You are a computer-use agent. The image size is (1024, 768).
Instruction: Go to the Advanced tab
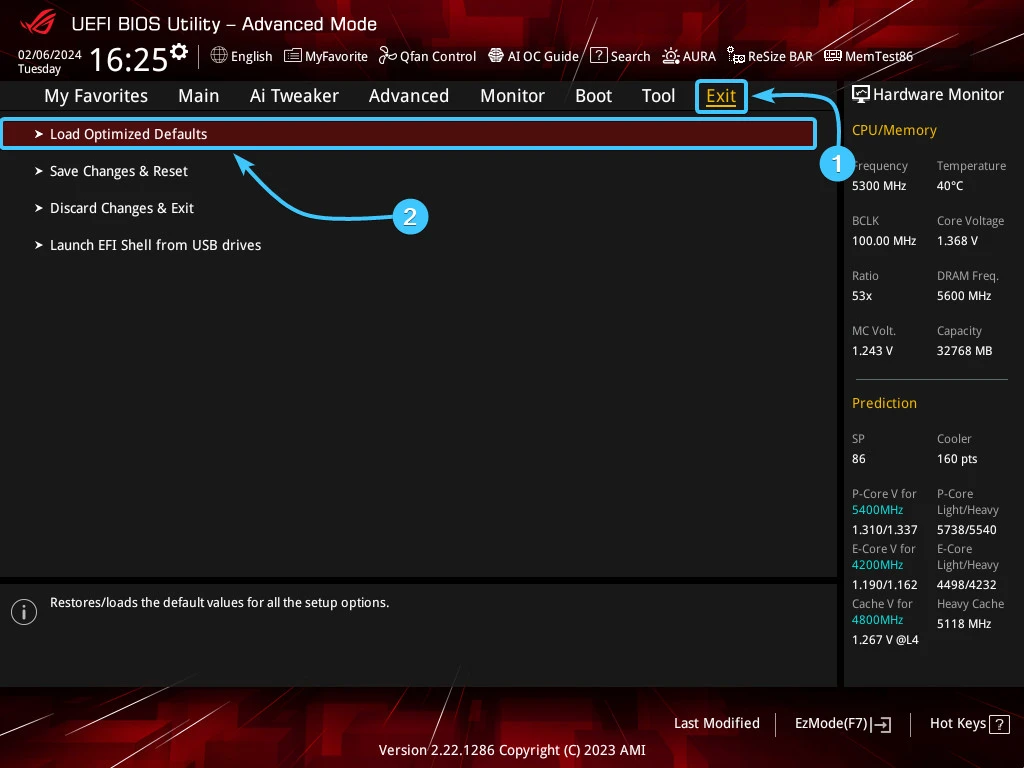click(x=408, y=96)
